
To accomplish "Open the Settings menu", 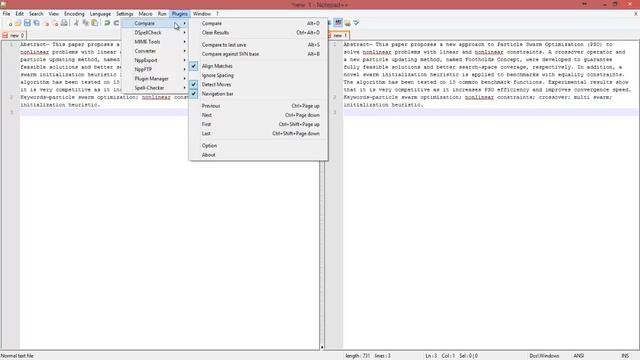I will [x=124, y=14].
